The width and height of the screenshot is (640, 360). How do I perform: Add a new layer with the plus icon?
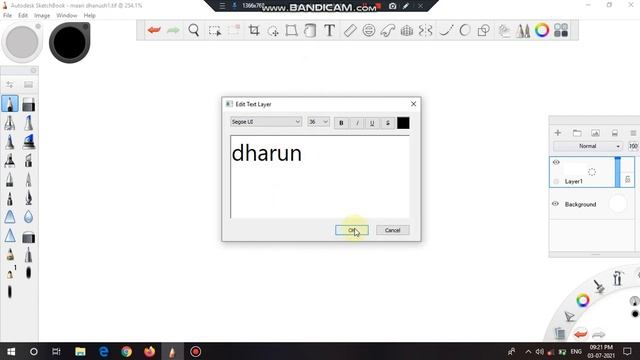(x=558, y=133)
